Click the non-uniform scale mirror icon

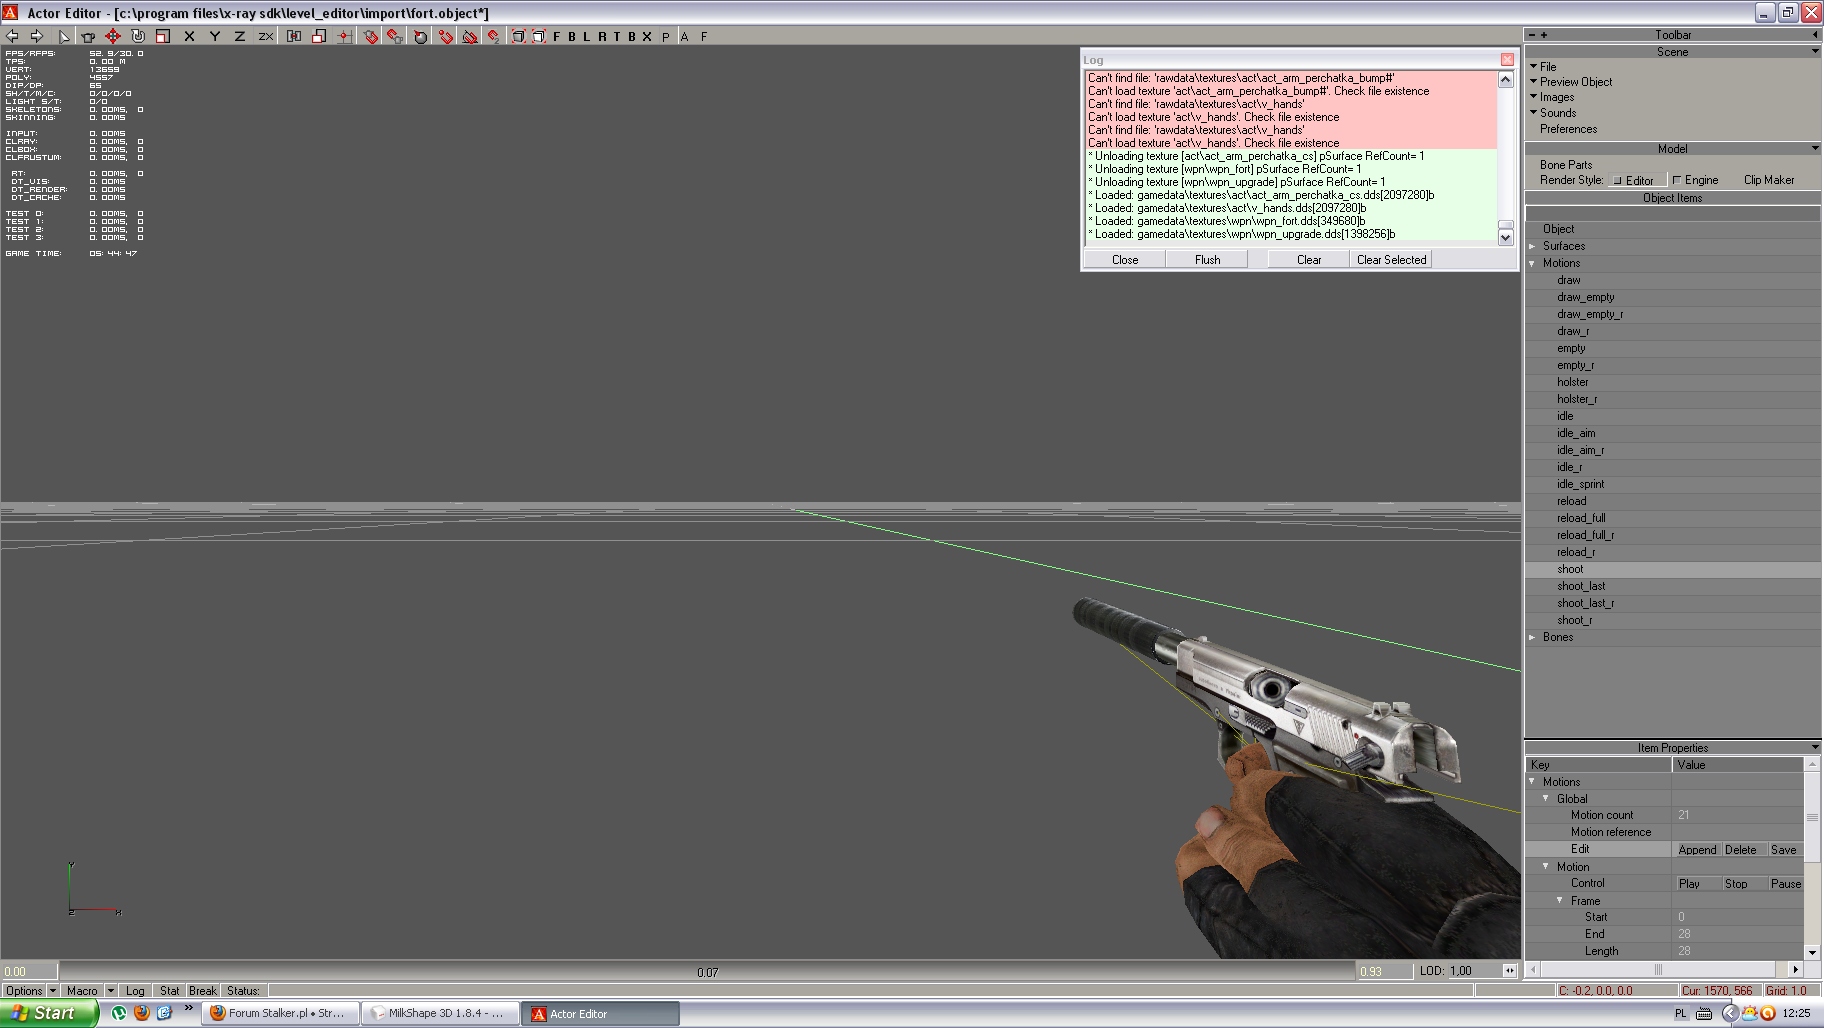click(294, 36)
